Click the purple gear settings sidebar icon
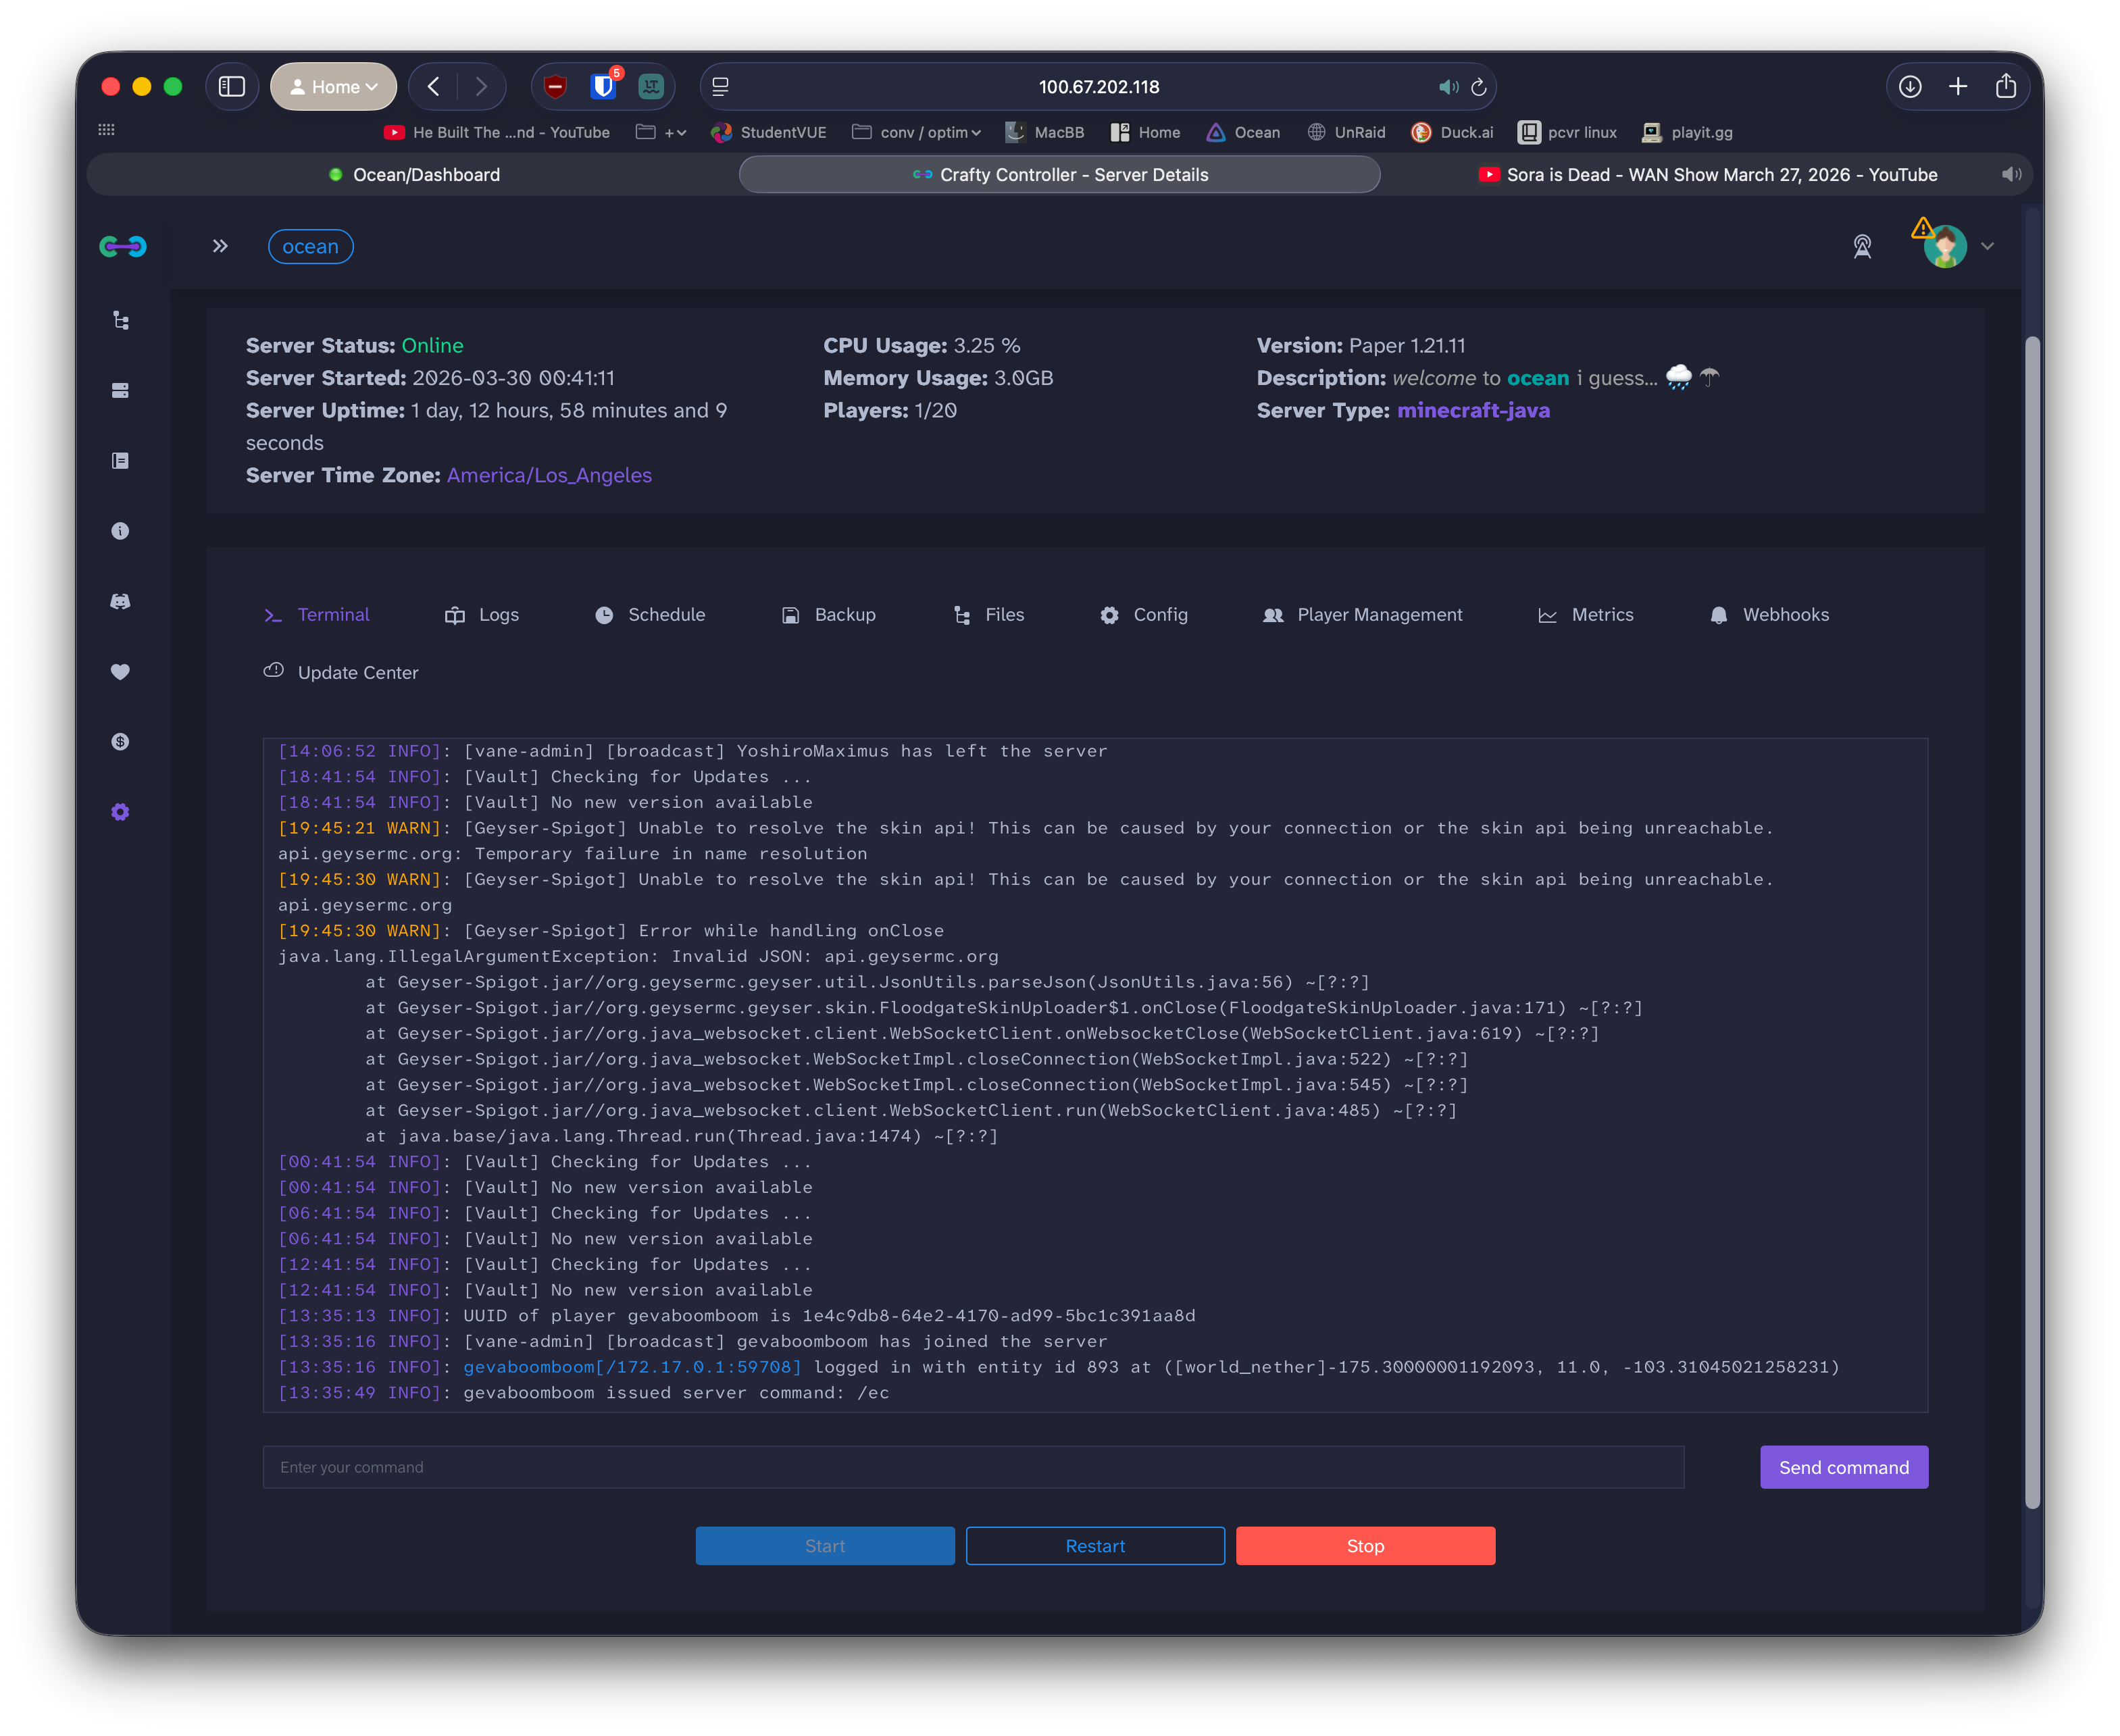Viewport: 2120px width, 1736px height. 120,812
